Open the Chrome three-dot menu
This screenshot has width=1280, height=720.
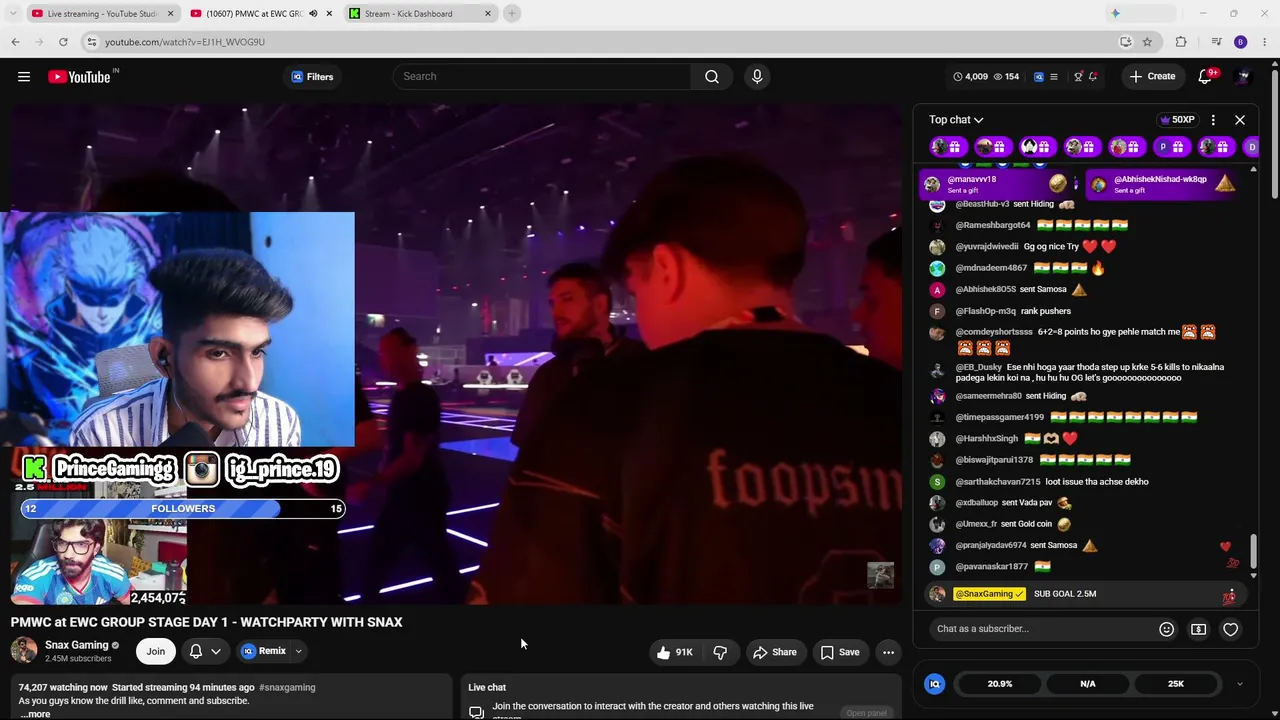click(x=1265, y=42)
